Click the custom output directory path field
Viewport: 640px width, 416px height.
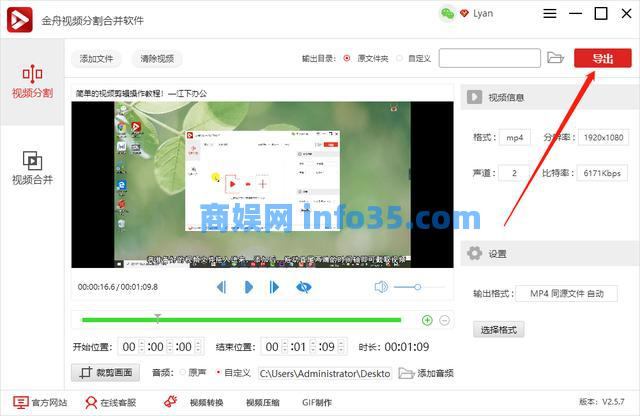pos(489,58)
